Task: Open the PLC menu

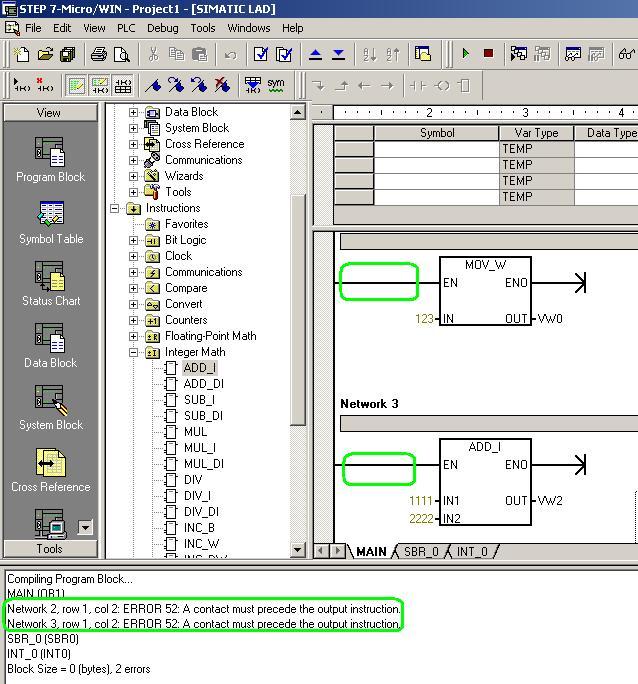Action: 126,28
